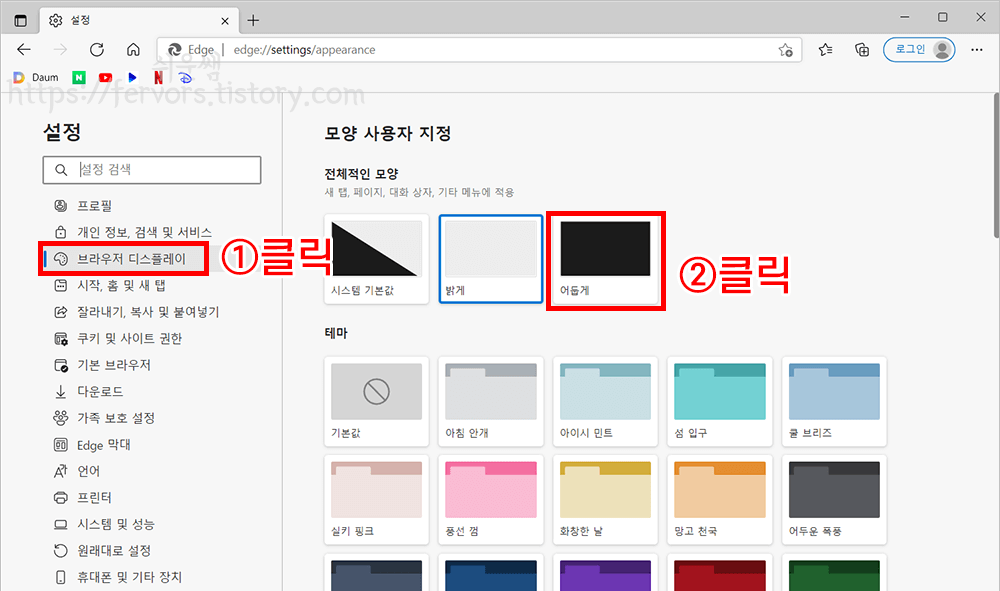Close the 설정 tab
This screenshot has width=1000, height=591.
point(224,21)
